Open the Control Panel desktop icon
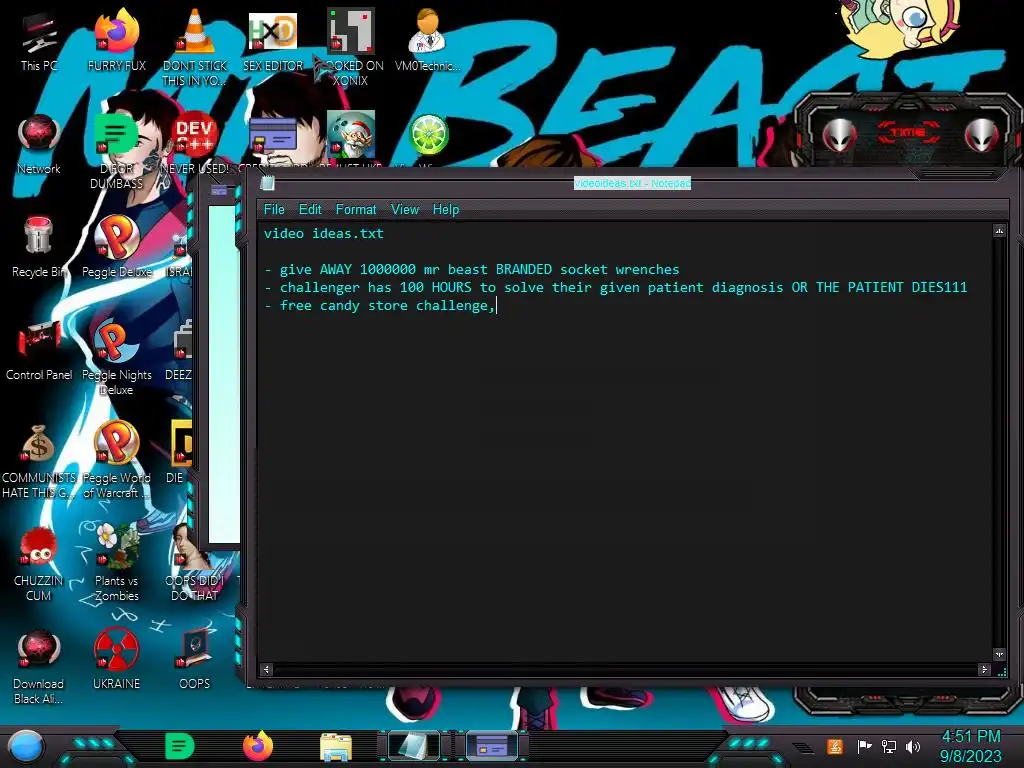Viewport: 1024px width, 768px height. 39,349
